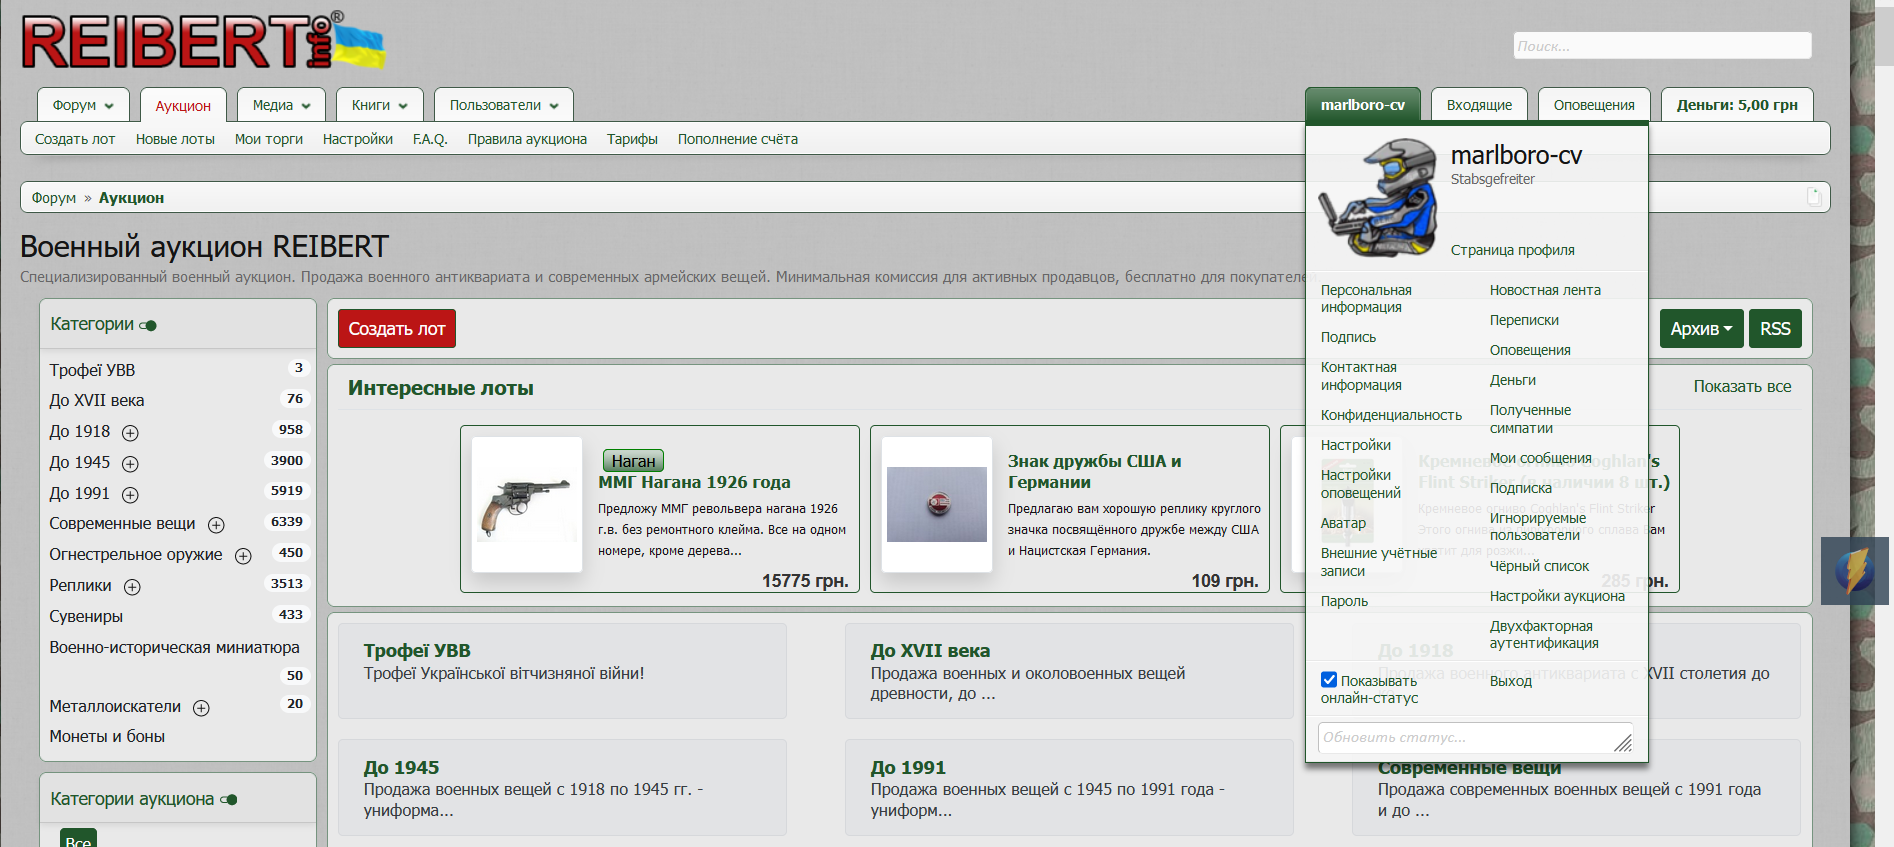Click the REIBERT info logo
Screen dimensions: 1894x847
(203, 42)
